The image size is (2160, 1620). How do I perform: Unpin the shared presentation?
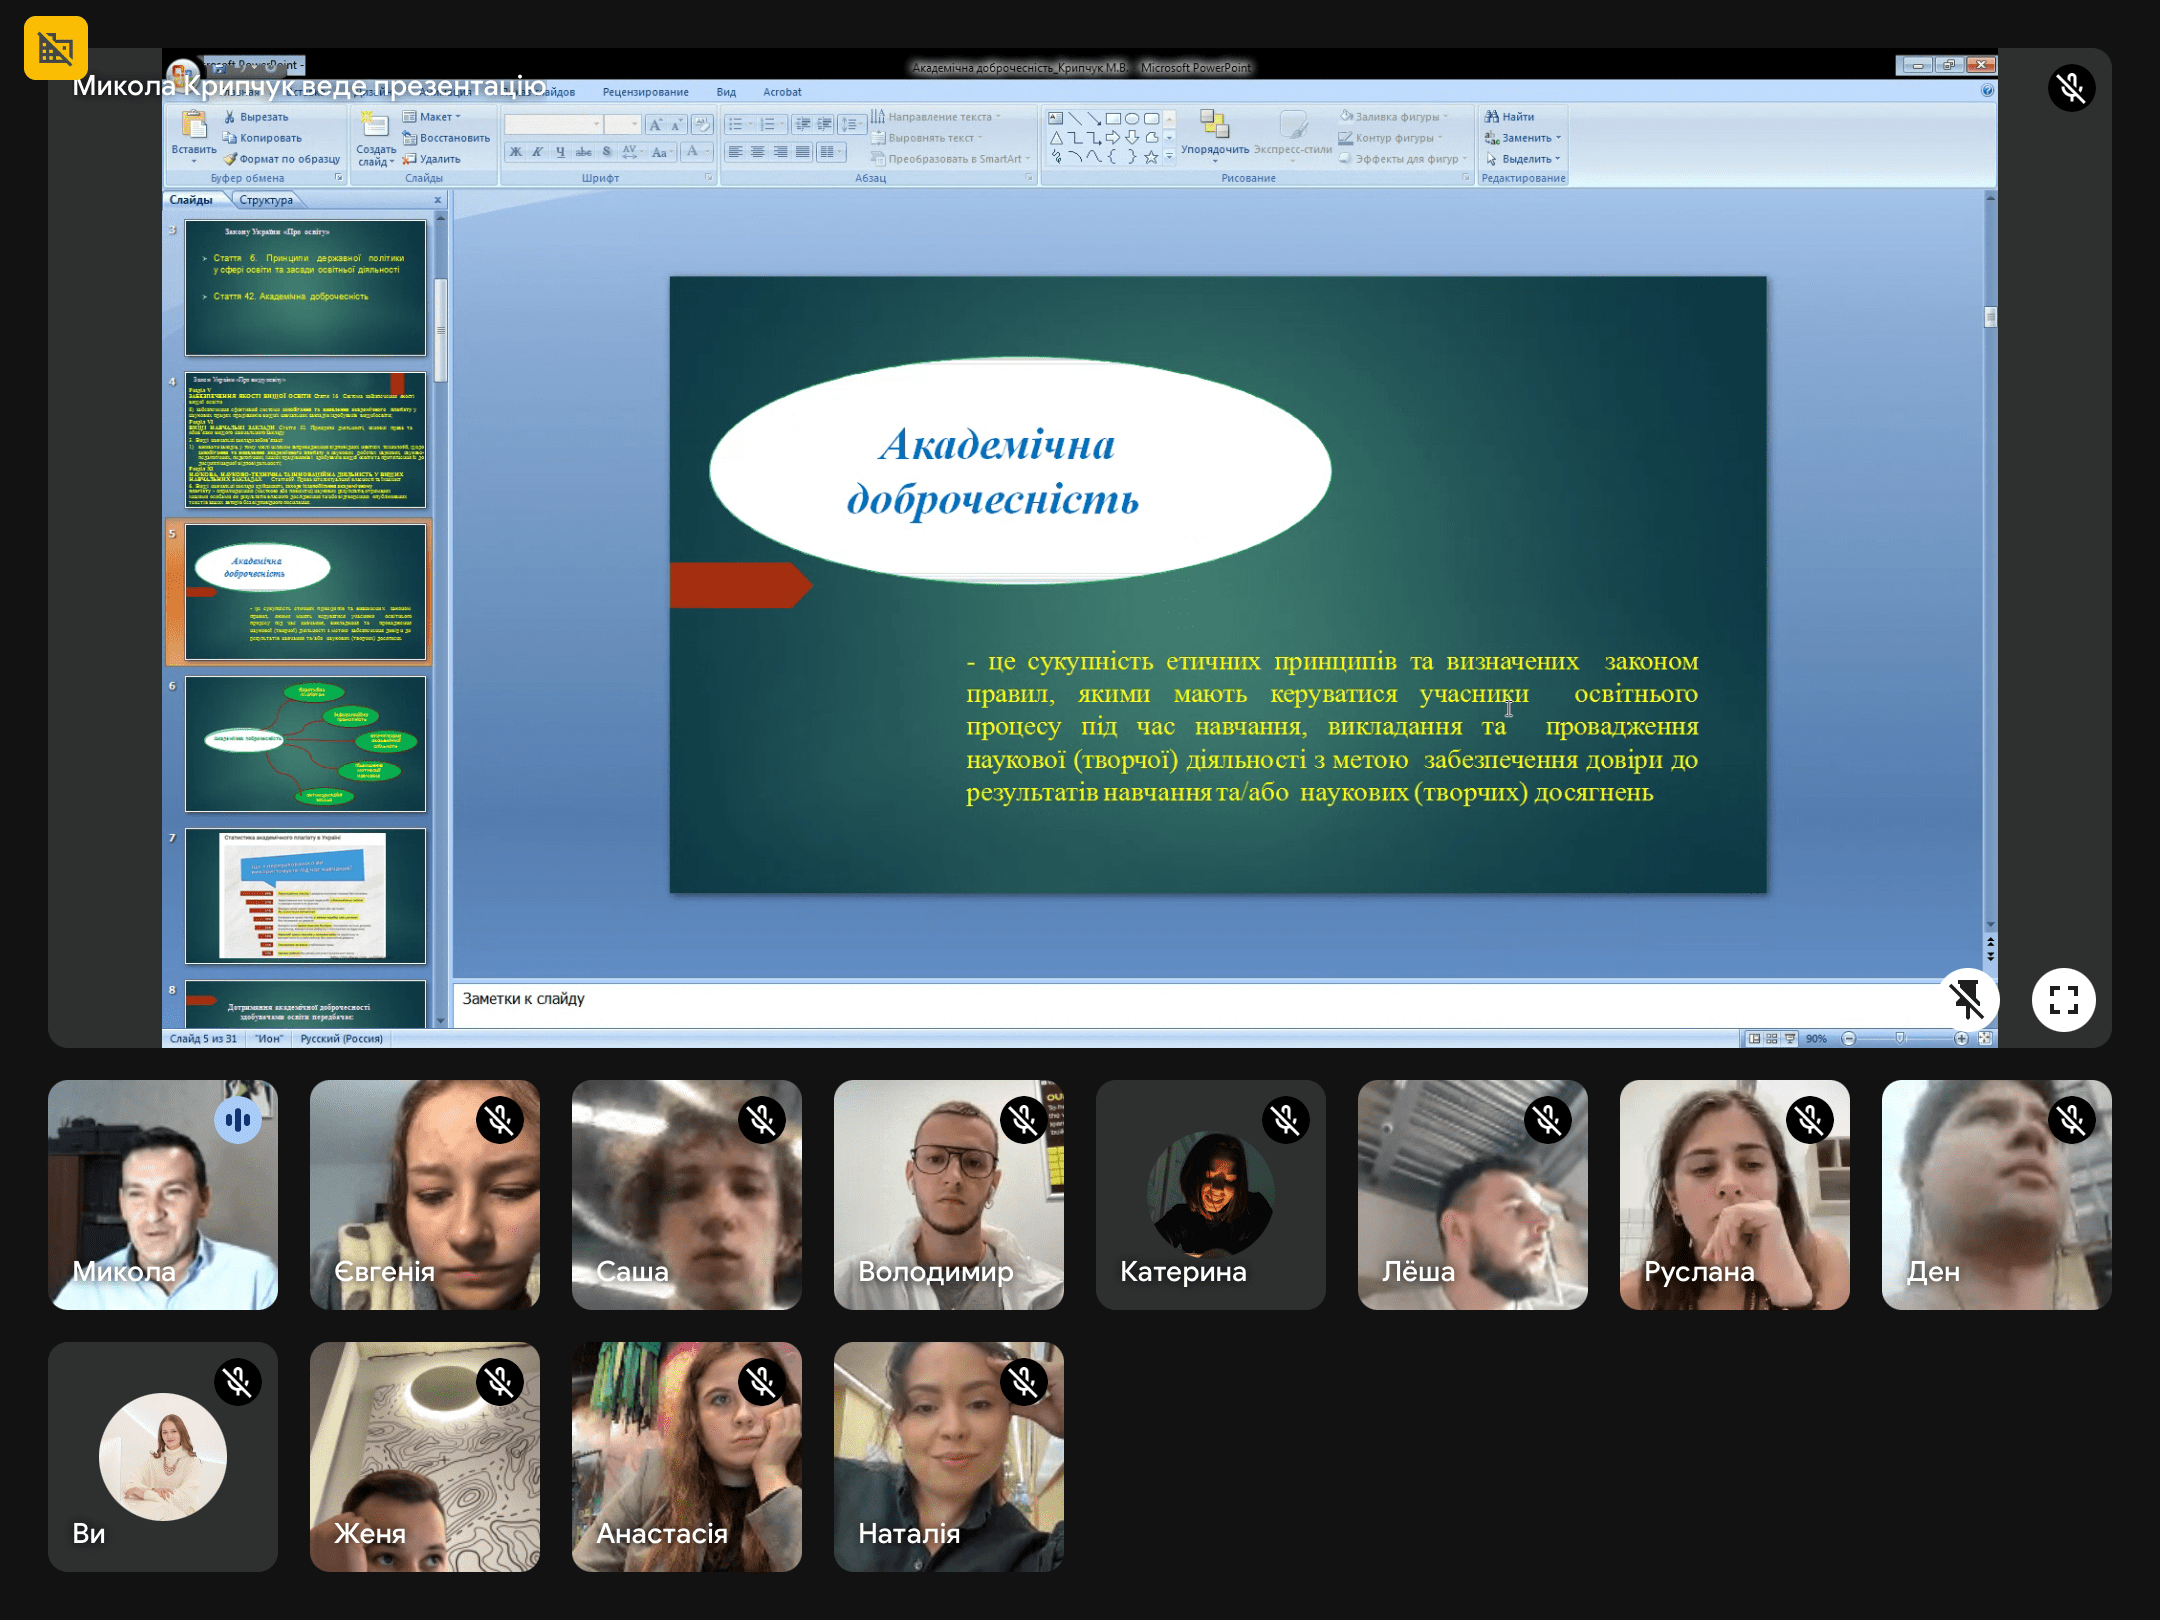[x=1966, y=998]
